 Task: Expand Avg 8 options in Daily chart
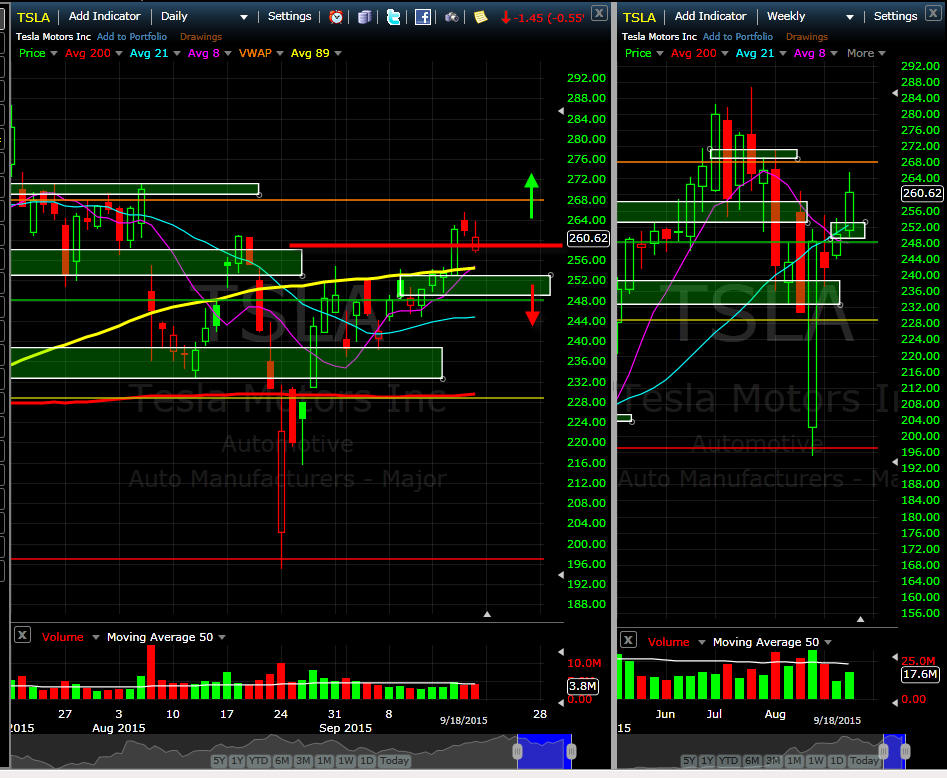click(228, 54)
